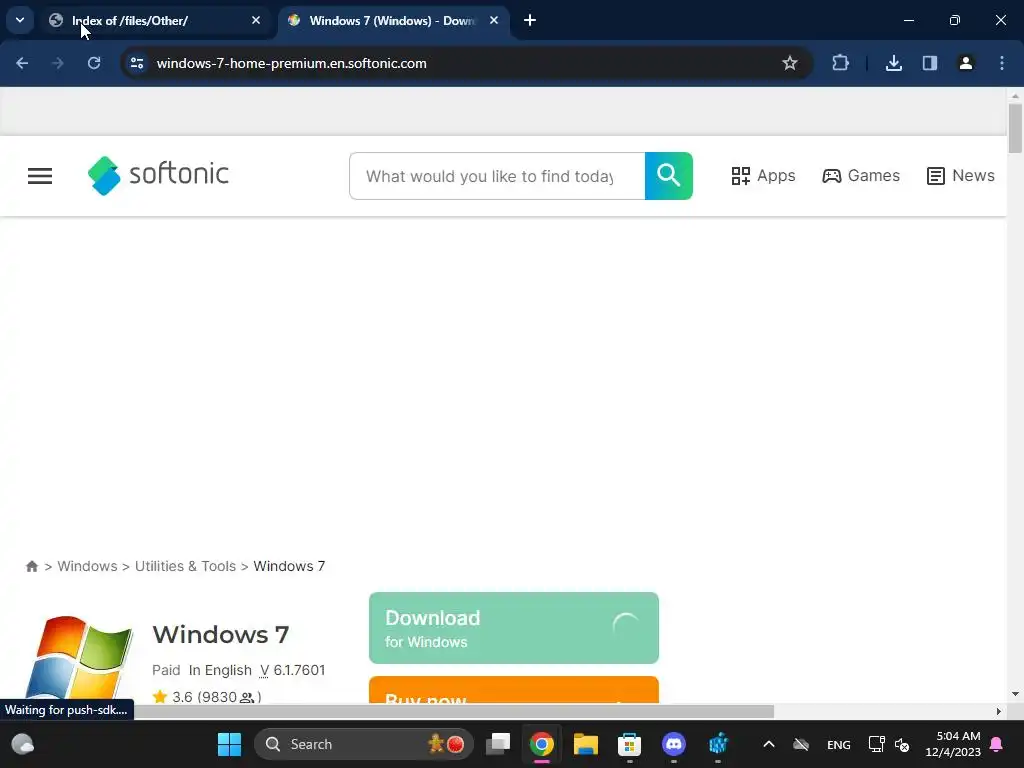
Task: Open Google Chrome from taskbar
Action: (542, 744)
